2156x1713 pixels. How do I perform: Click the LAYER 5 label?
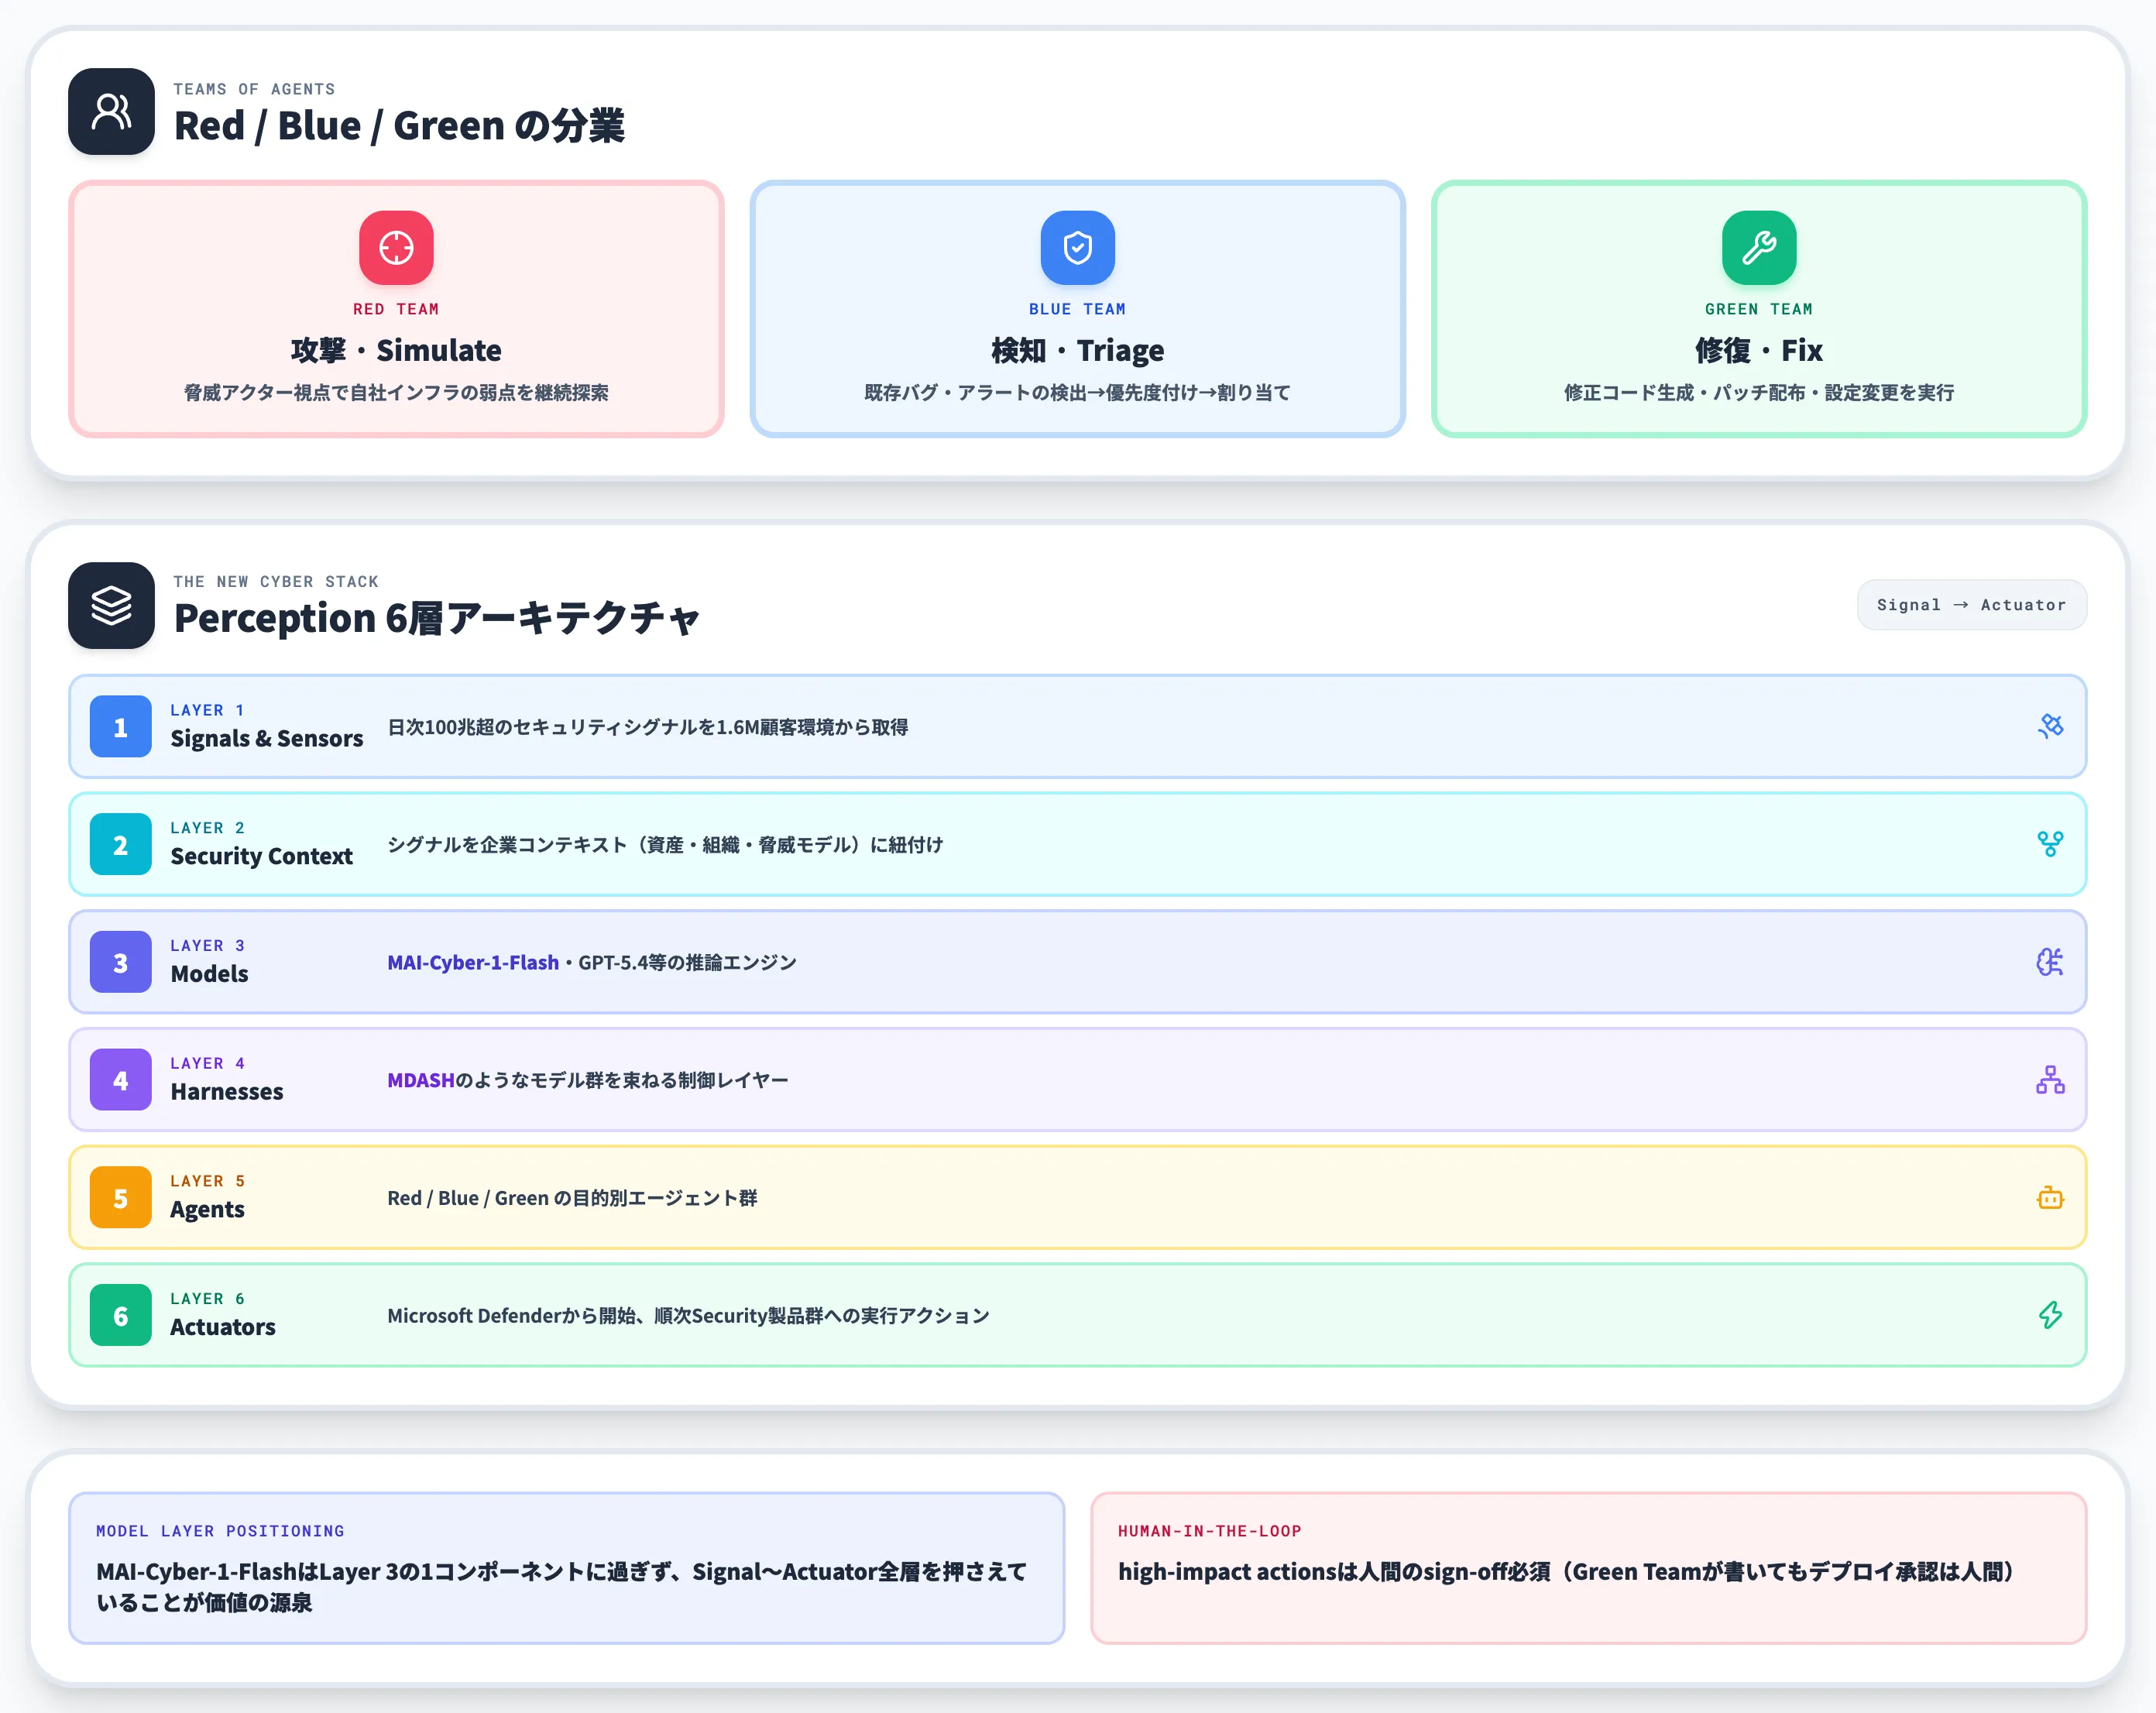(x=207, y=1181)
